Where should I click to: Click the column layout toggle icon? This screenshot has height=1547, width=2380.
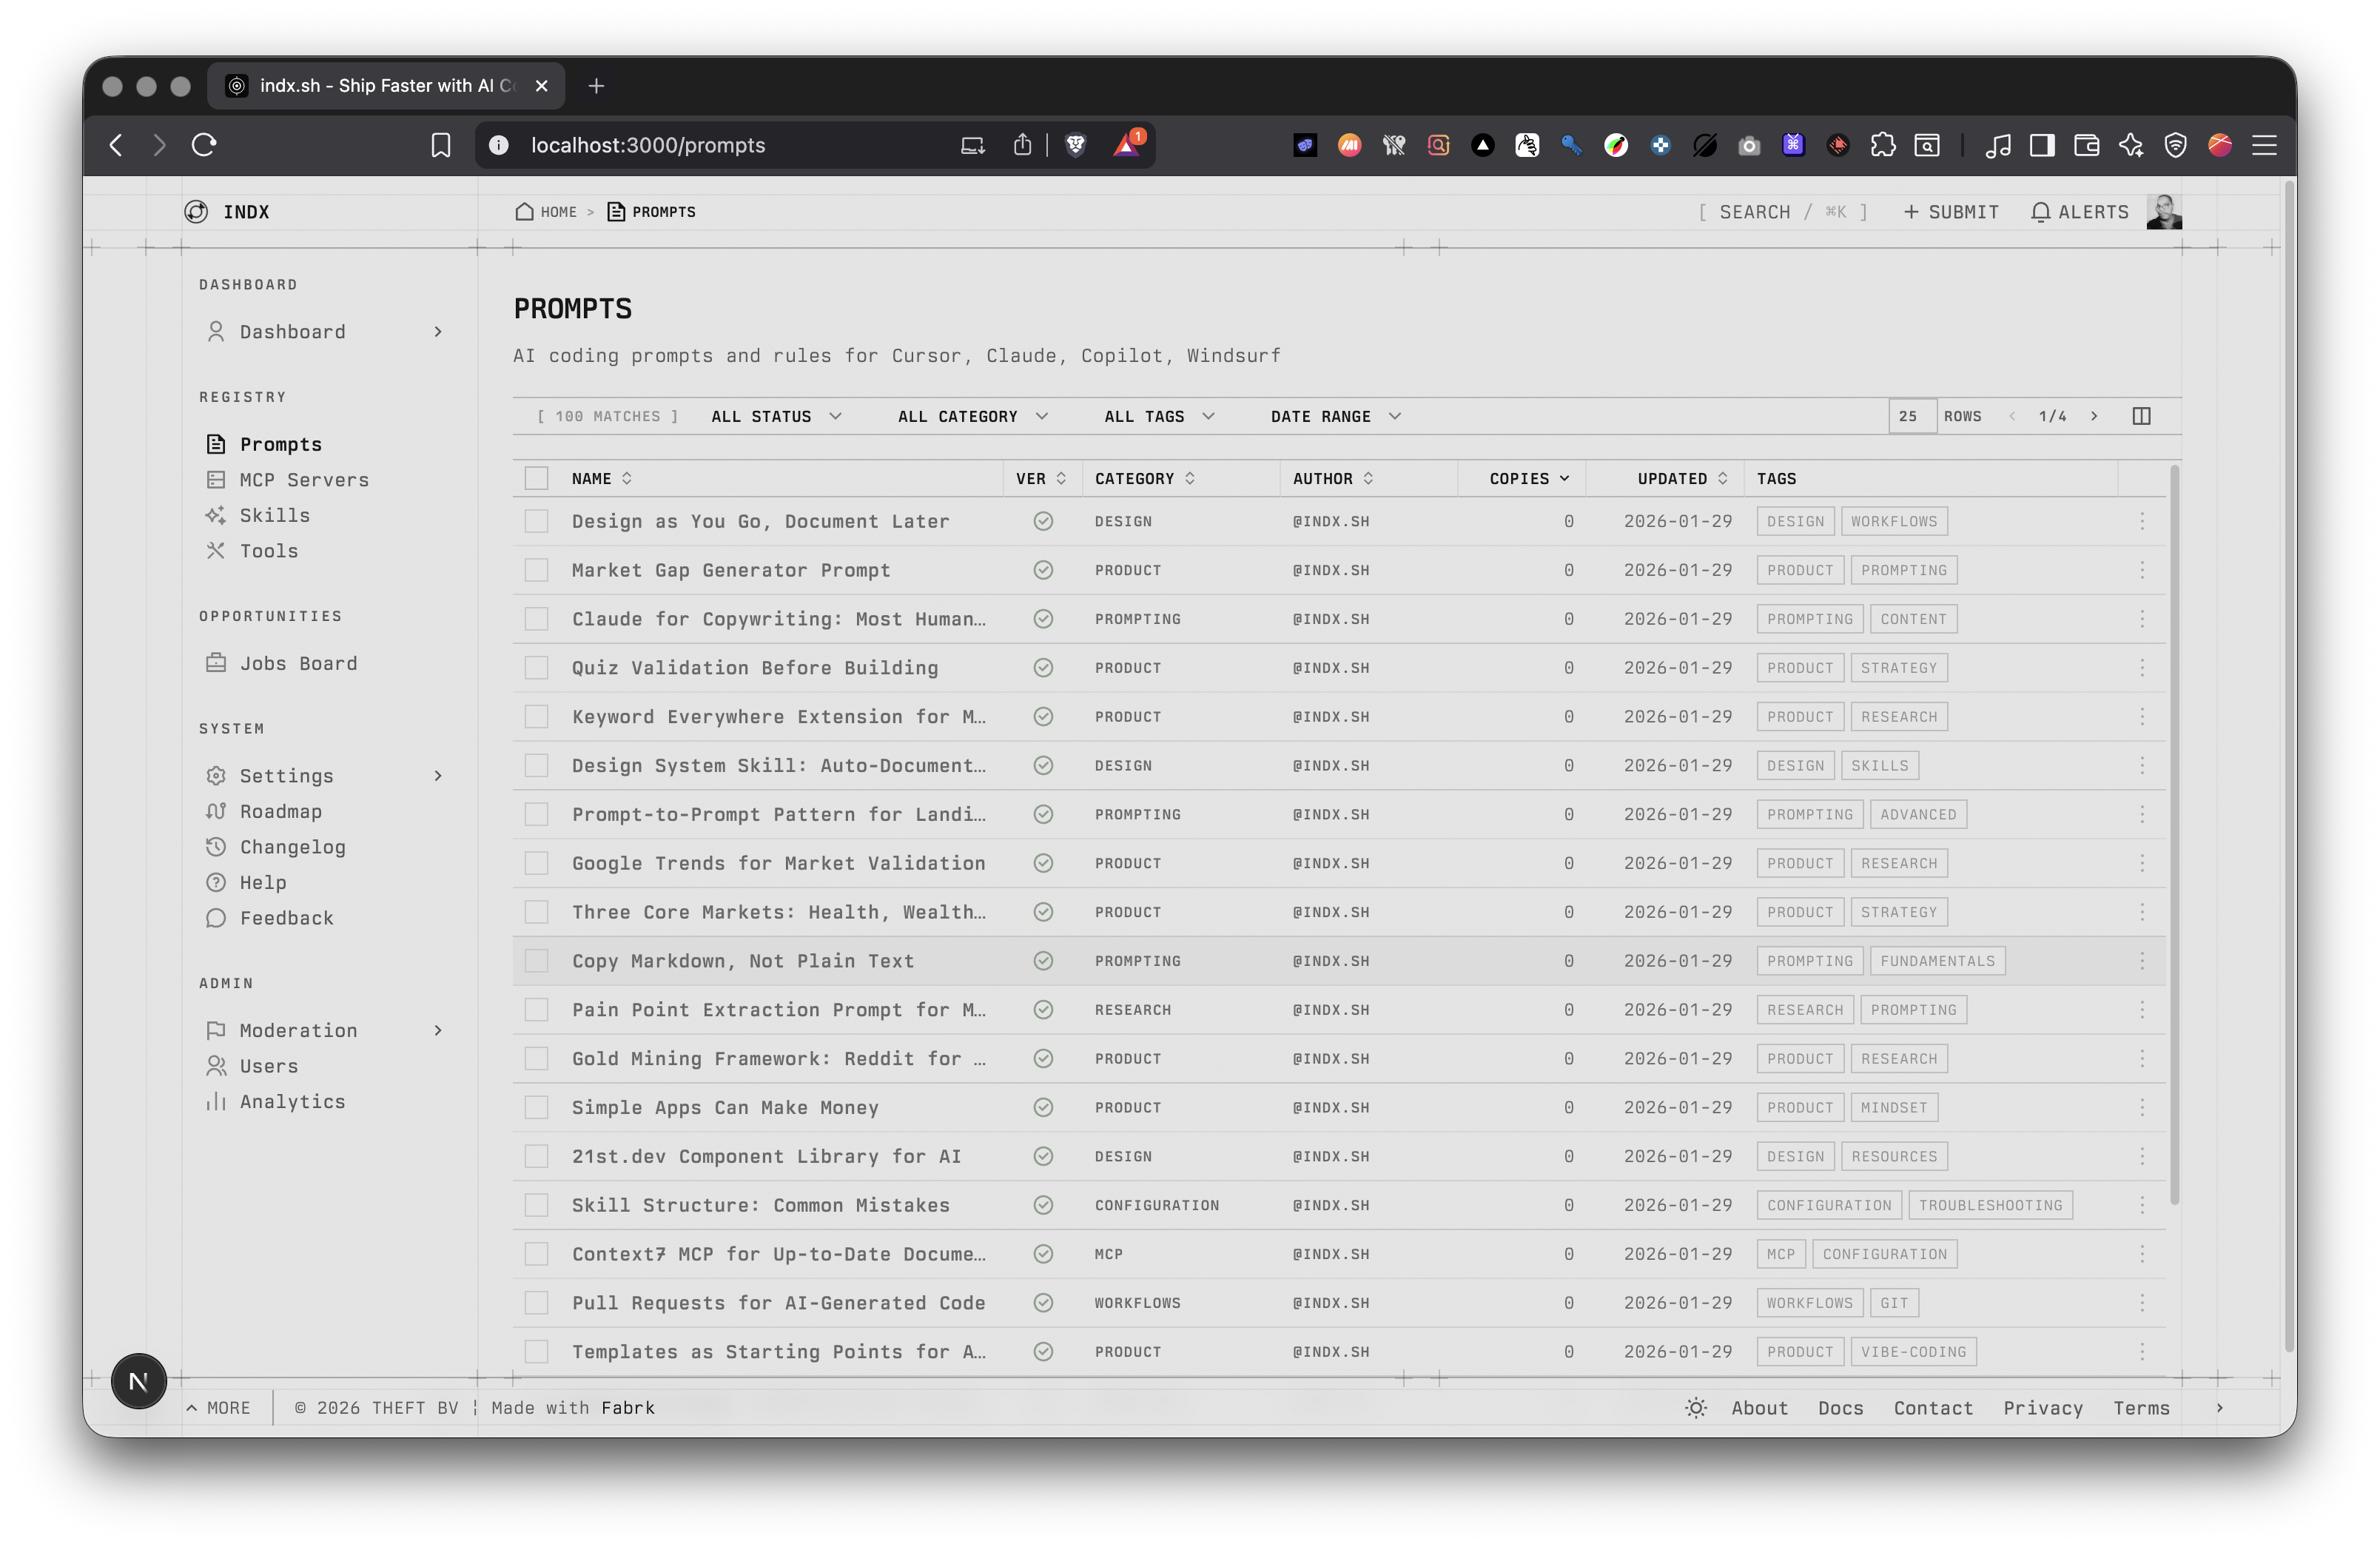point(2141,416)
